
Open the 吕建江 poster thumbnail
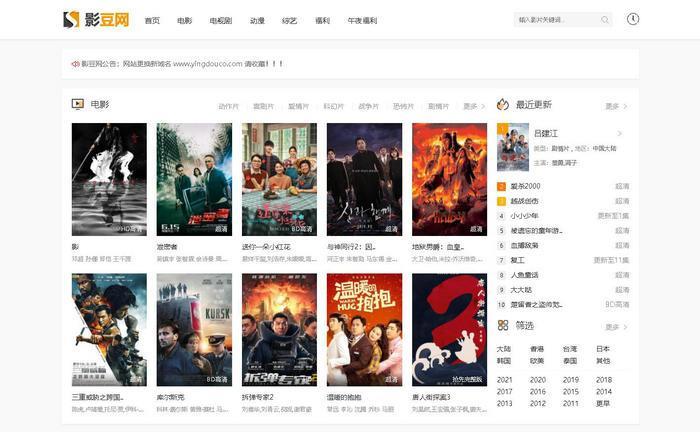[513, 147]
